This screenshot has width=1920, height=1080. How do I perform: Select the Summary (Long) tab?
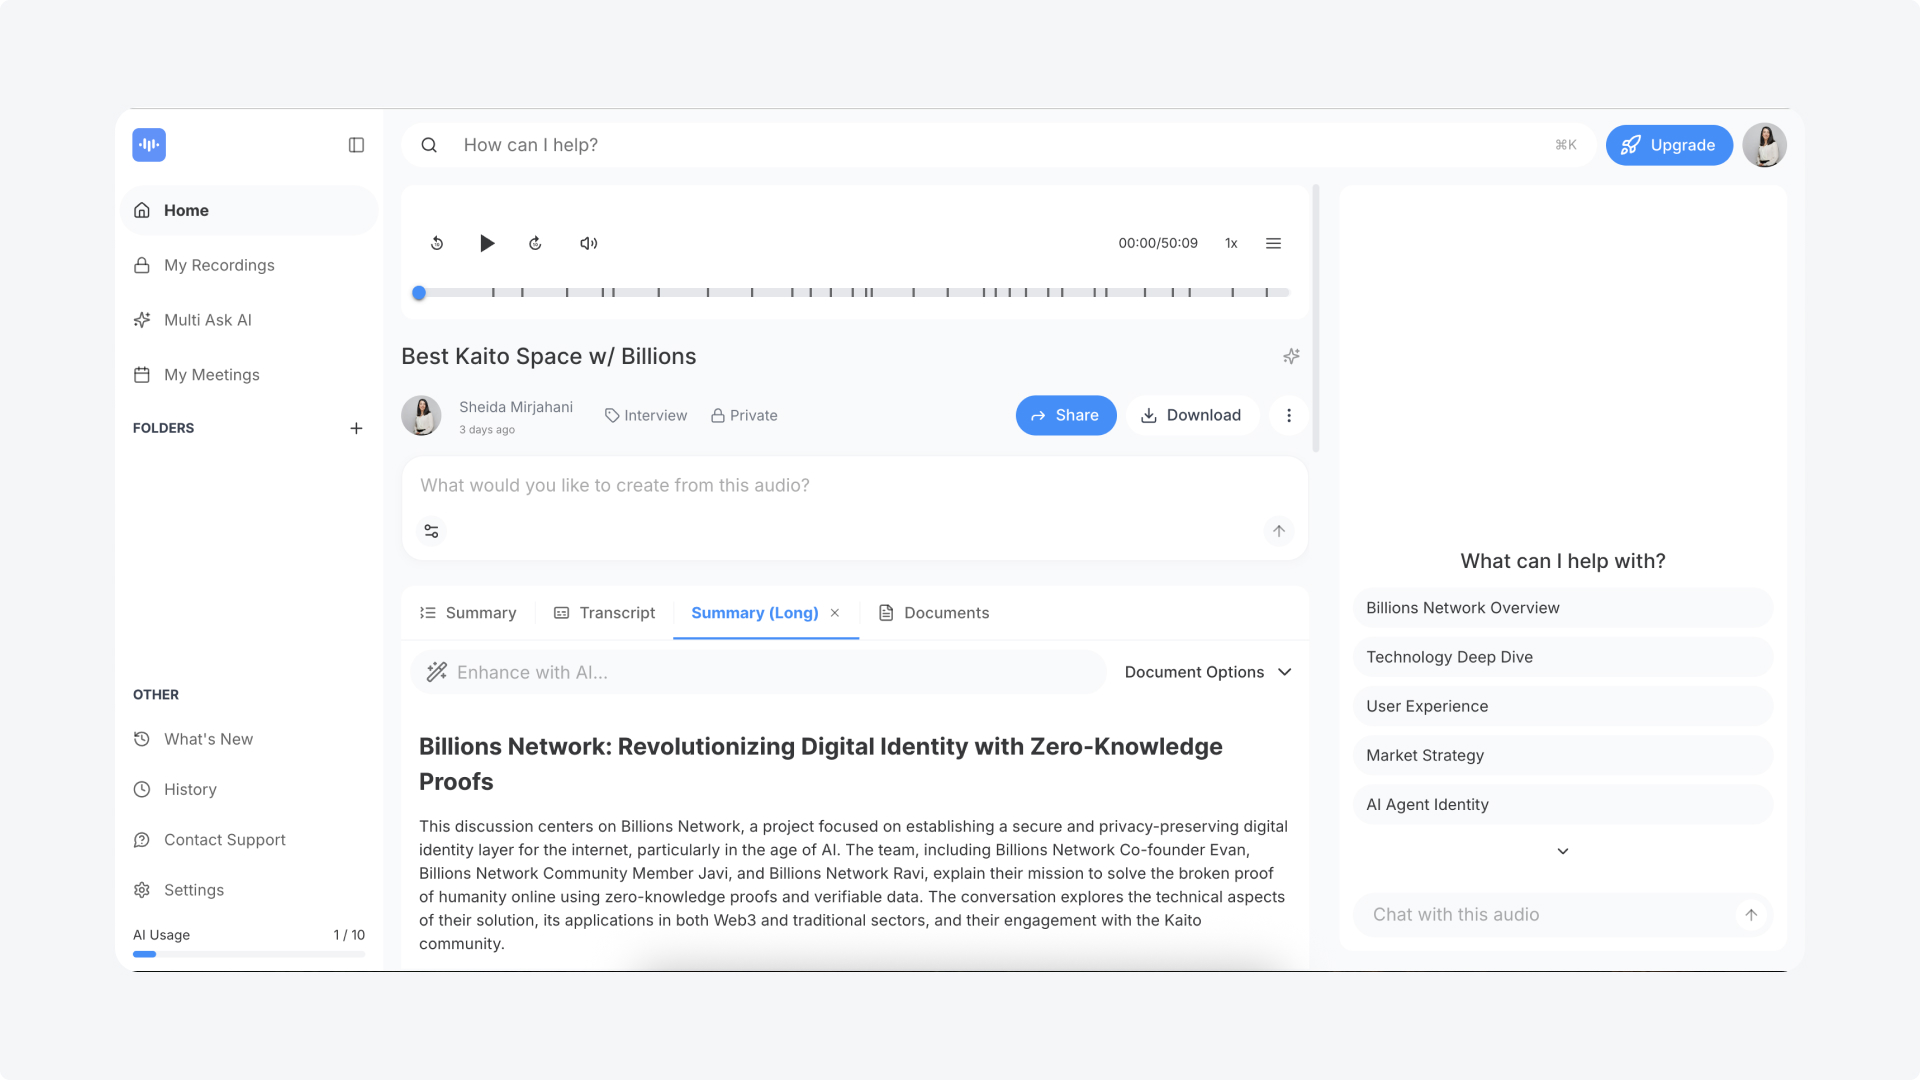pos(755,613)
